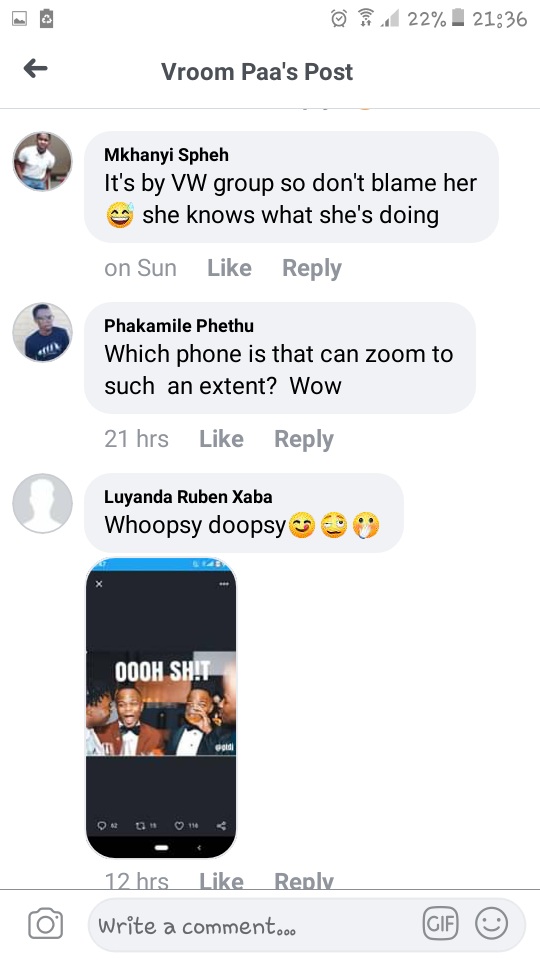Tap the image notification icon in status bar
Screen dimensions: 540x960
(x=20, y=19)
